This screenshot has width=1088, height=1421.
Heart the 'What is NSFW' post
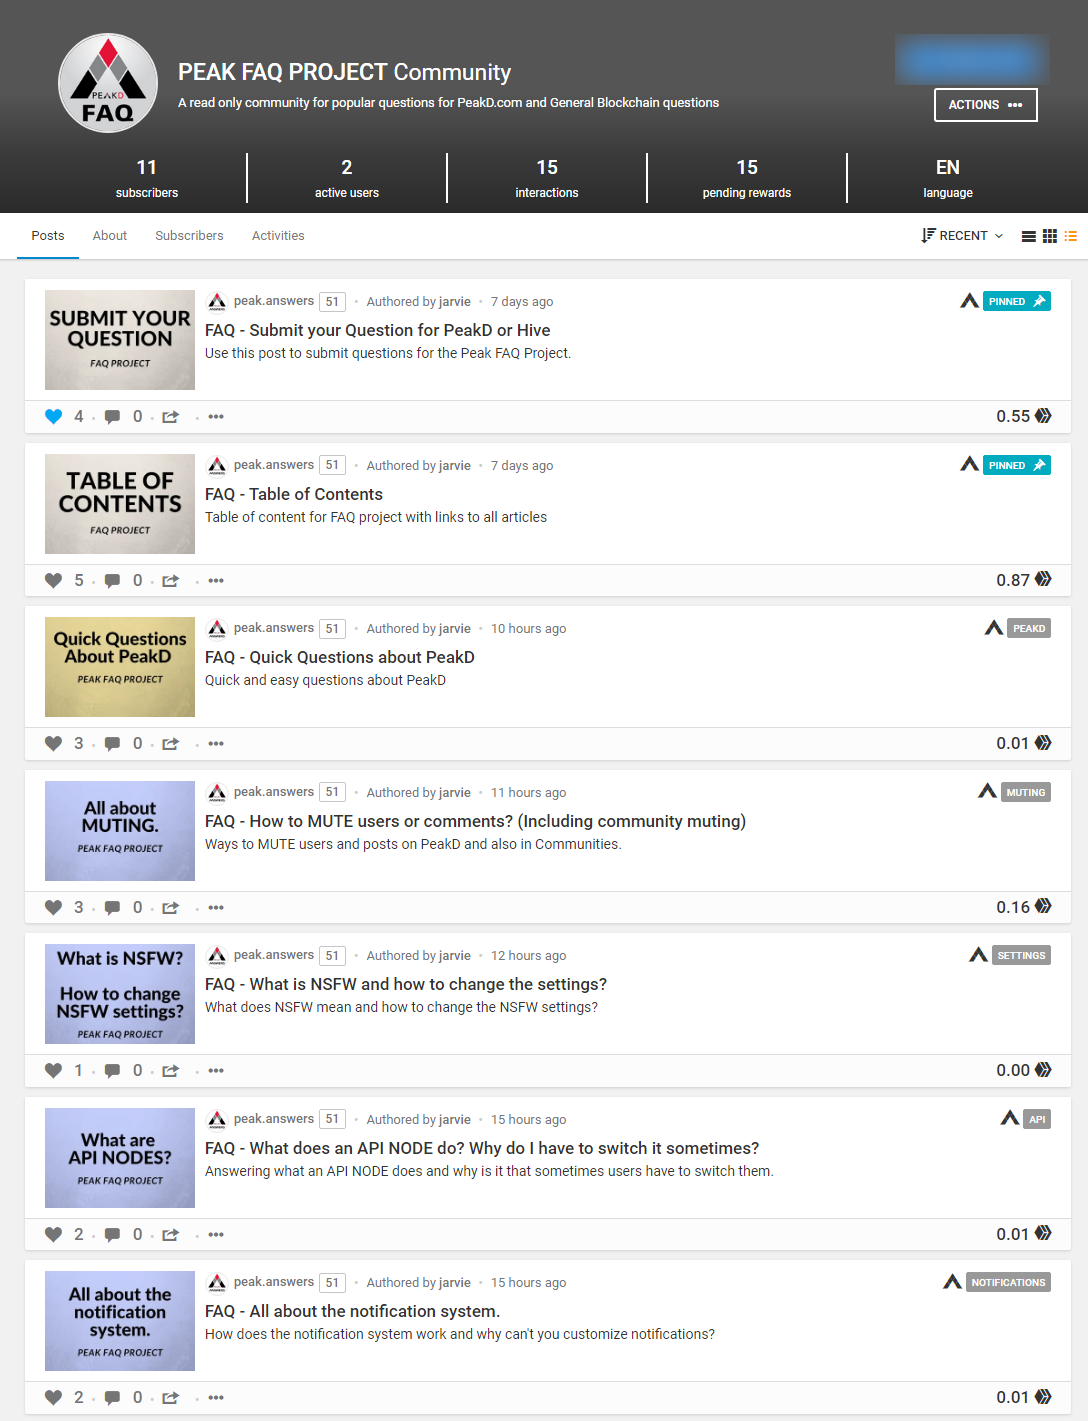coord(54,1071)
